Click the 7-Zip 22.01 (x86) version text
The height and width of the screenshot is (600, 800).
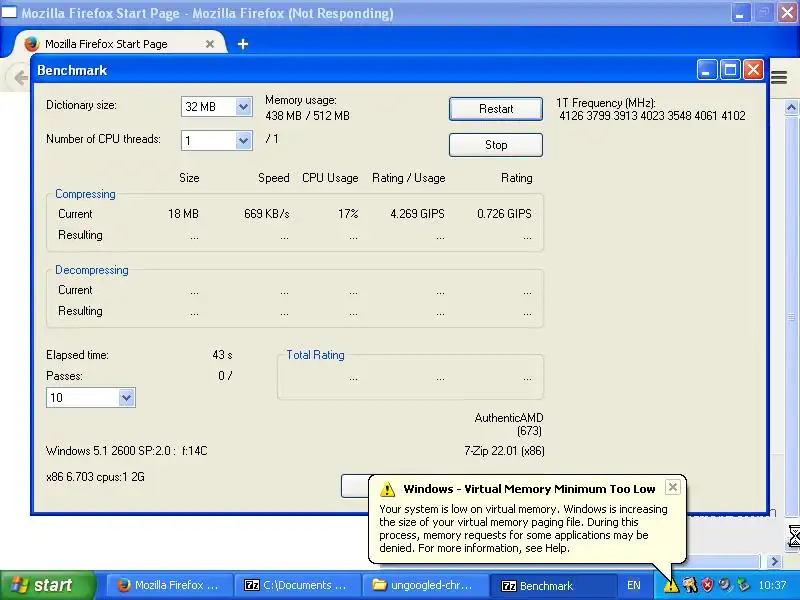[504, 451]
